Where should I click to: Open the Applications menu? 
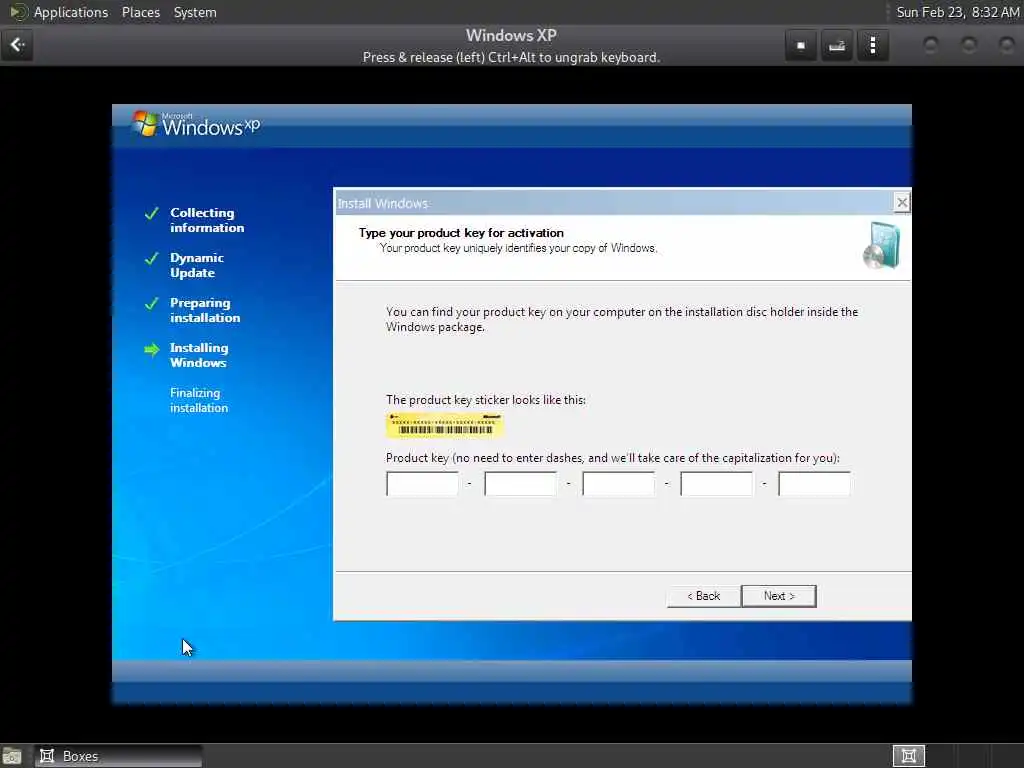(x=71, y=12)
